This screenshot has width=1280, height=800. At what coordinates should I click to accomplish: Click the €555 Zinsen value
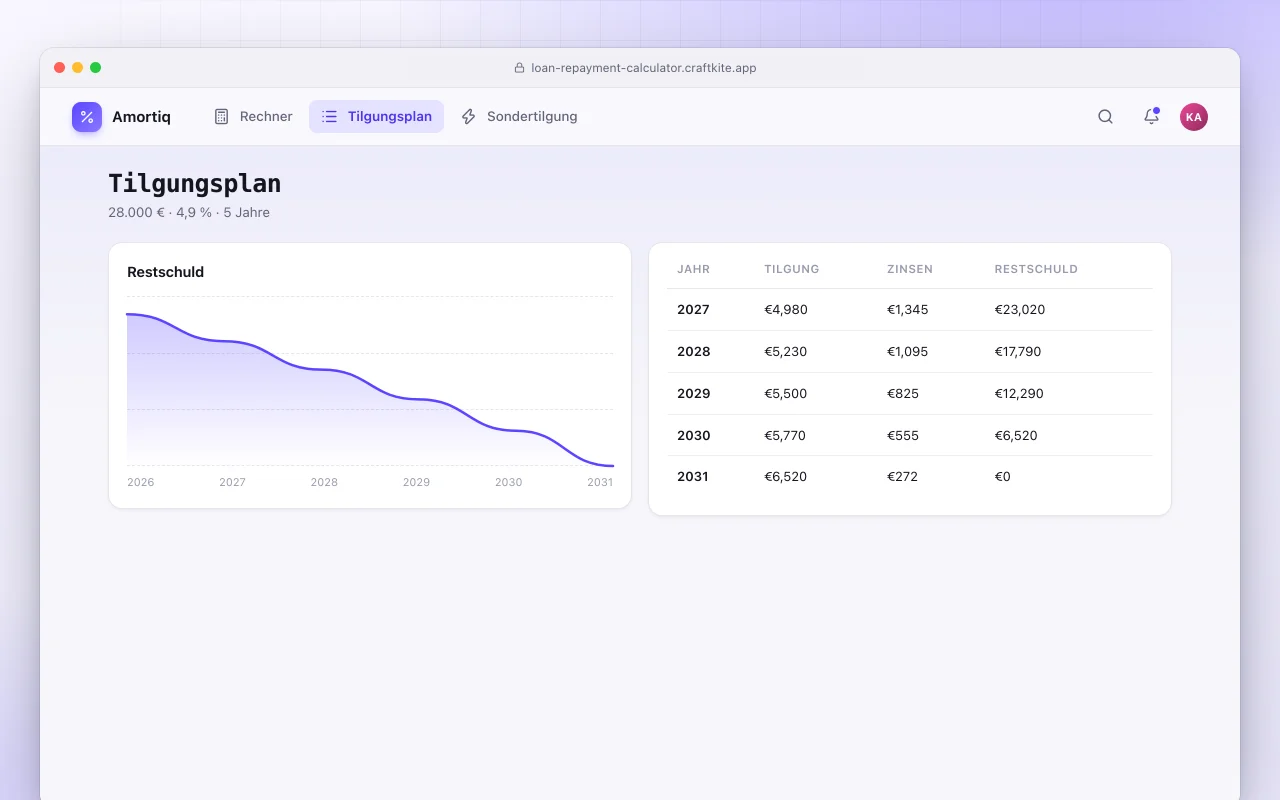click(903, 436)
